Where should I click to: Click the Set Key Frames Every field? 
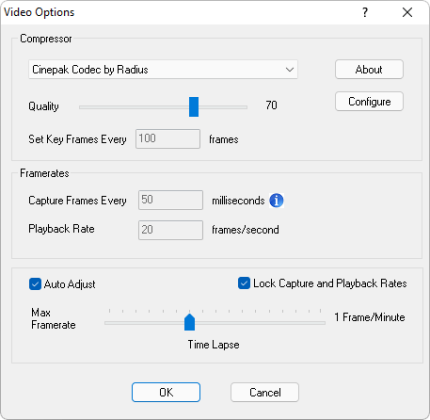coord(168,139)
